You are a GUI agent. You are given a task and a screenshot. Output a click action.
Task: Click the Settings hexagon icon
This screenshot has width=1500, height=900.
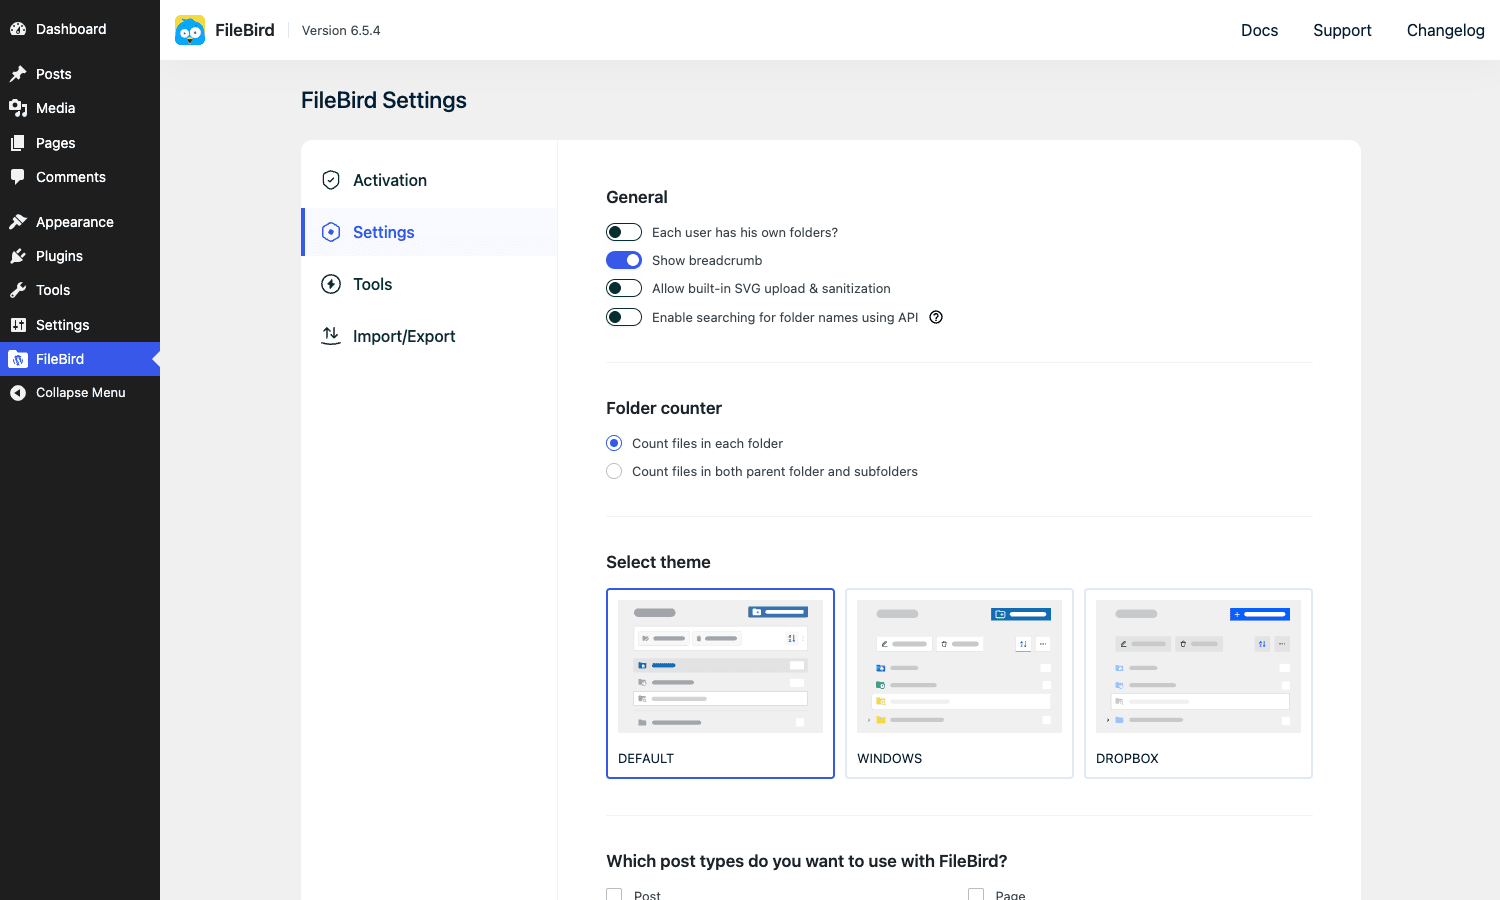[x=331, y=232]
